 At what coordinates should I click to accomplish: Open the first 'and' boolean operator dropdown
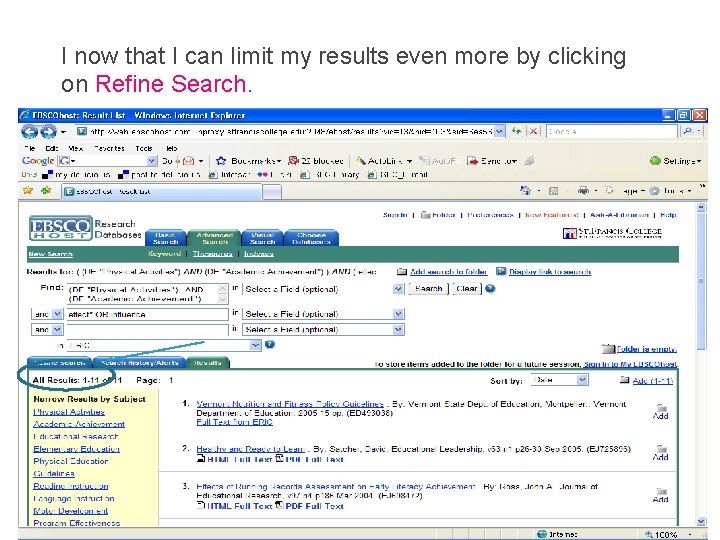(x=57, y=314)
